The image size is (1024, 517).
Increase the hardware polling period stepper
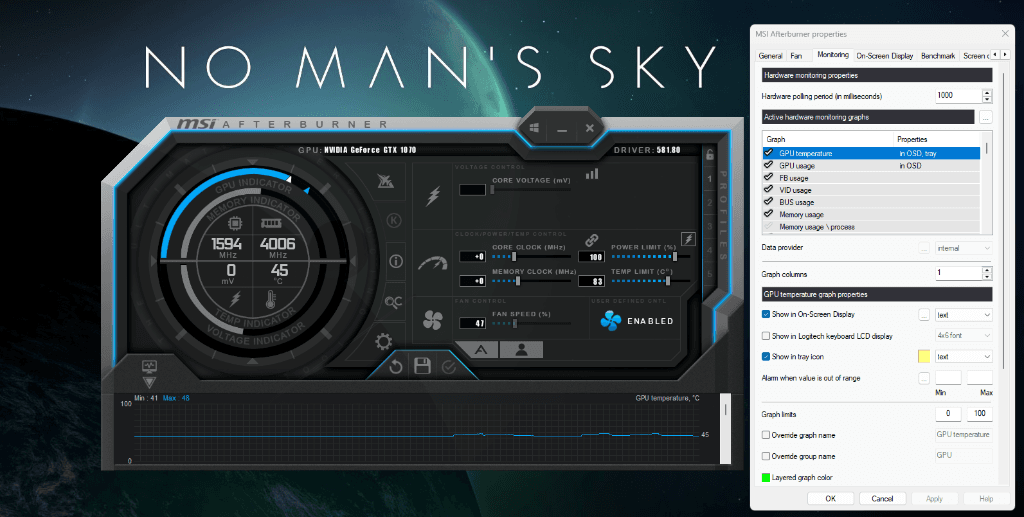(987, 92)
